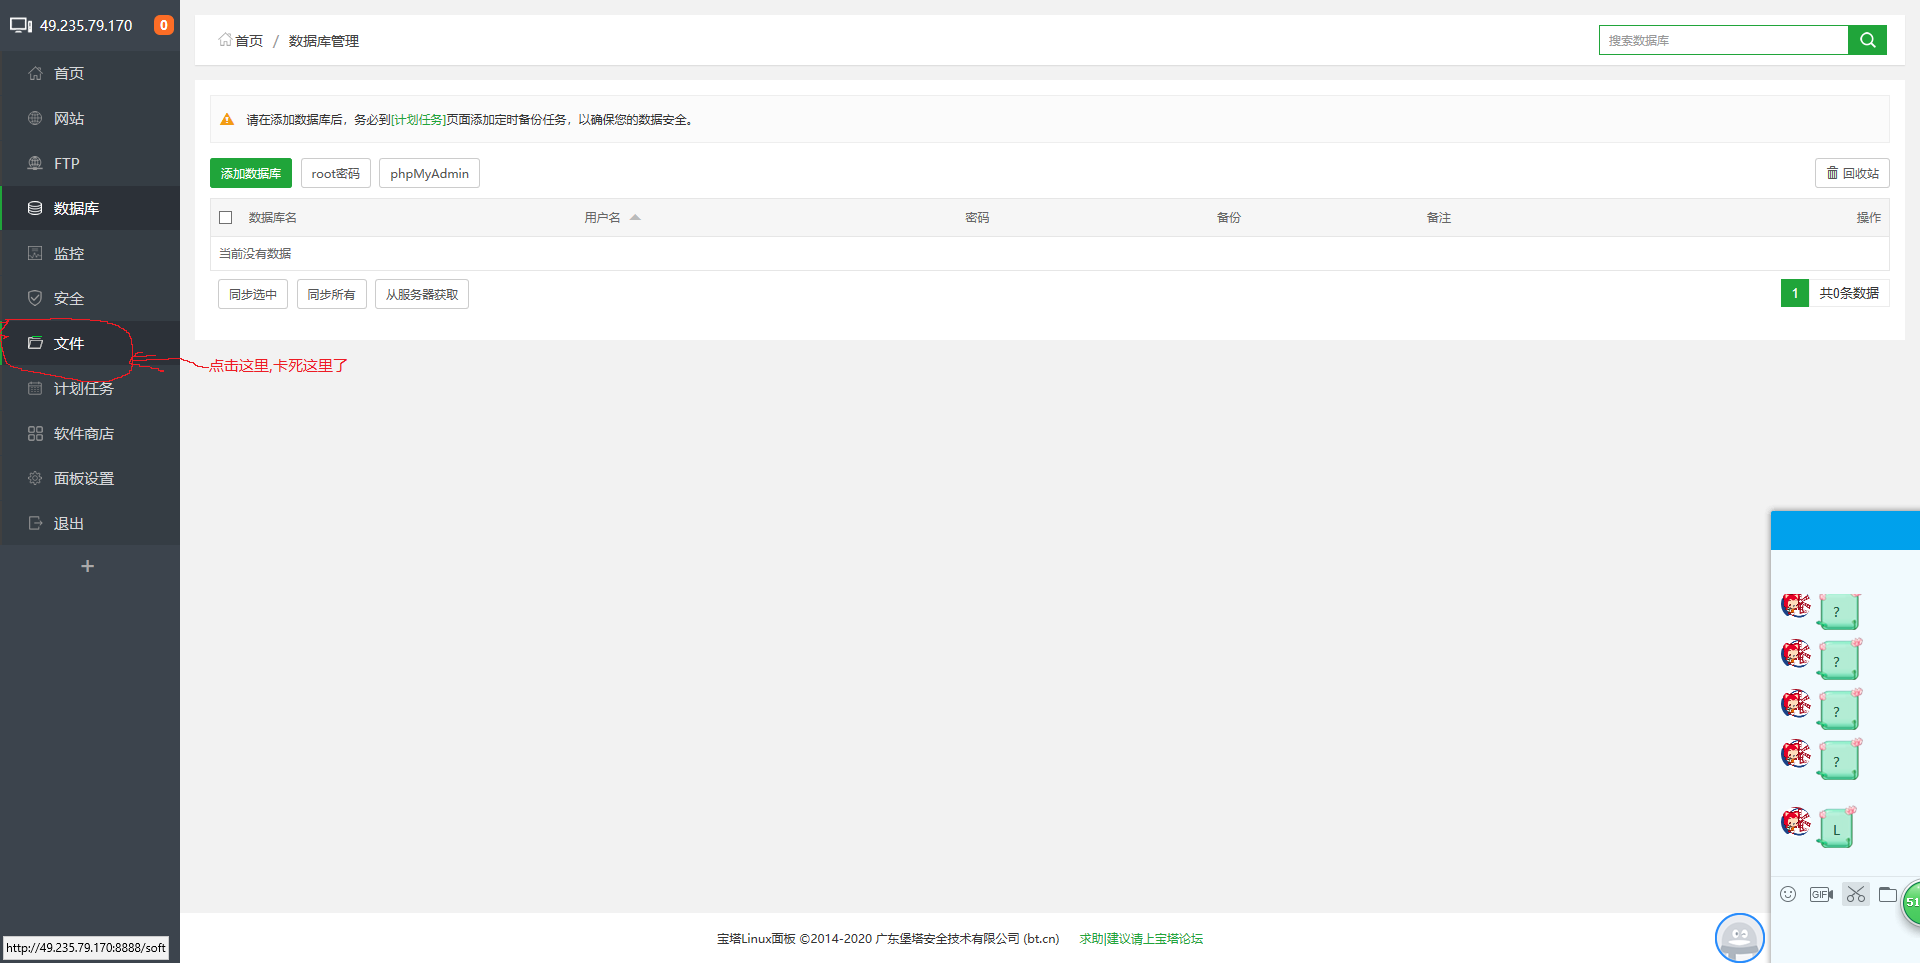
Task: Click the 49.235.79.170 server address
Action: 86,25
